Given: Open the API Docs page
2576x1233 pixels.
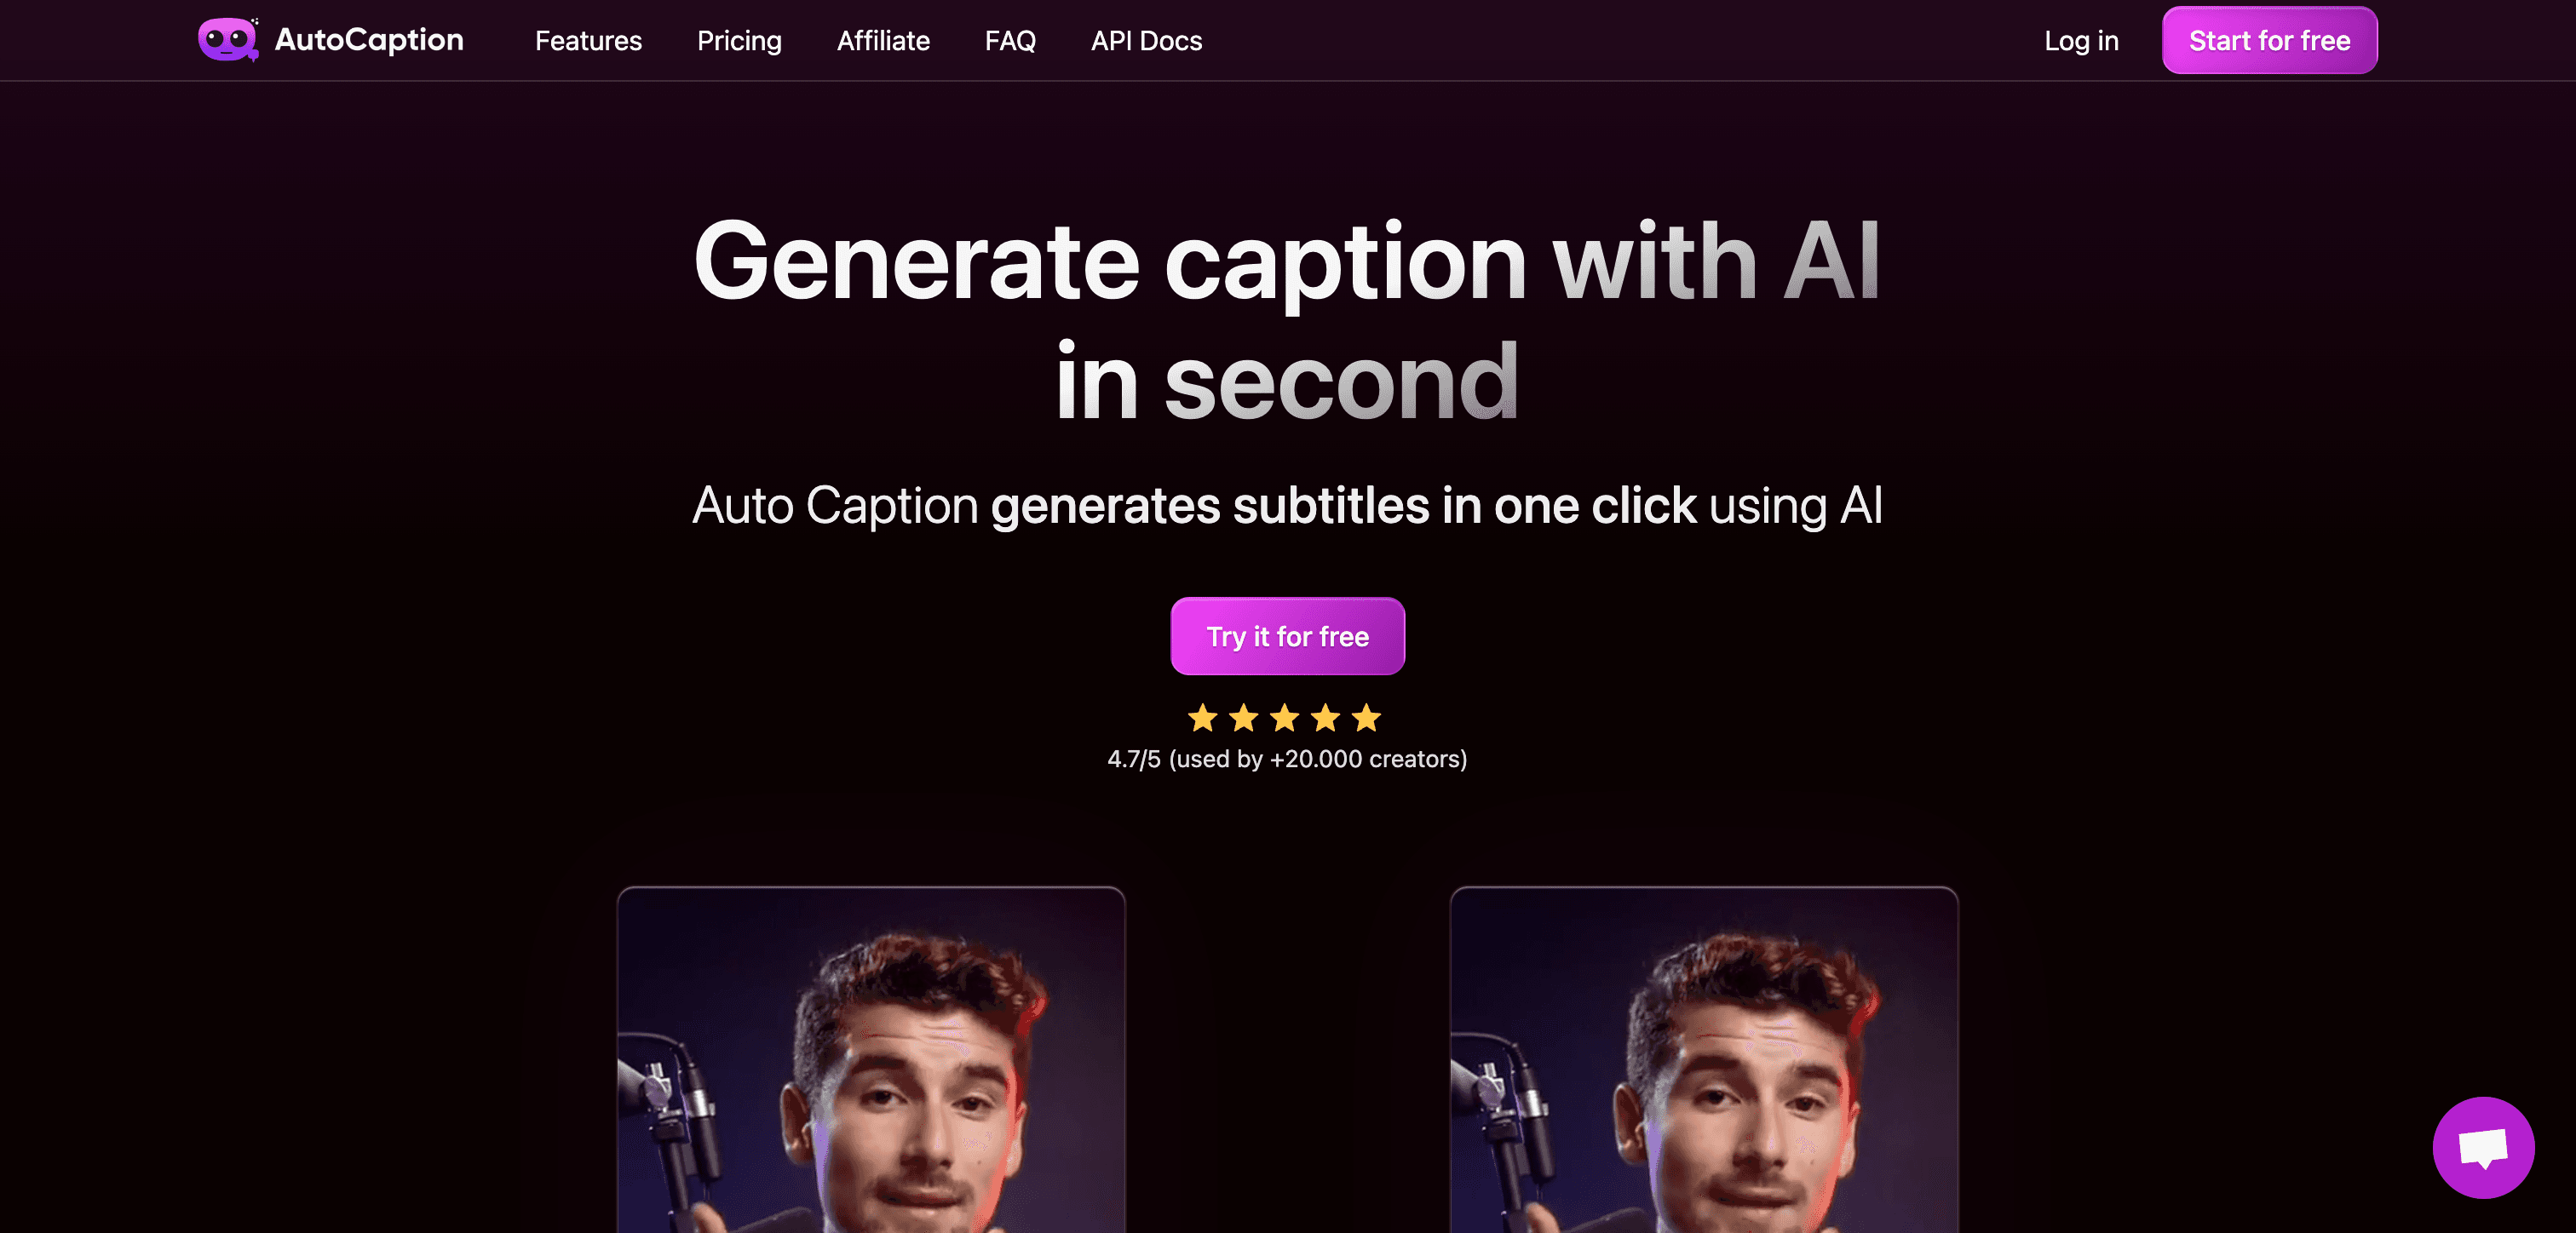Looking at the screenshot, I should tap(1147, 39).
